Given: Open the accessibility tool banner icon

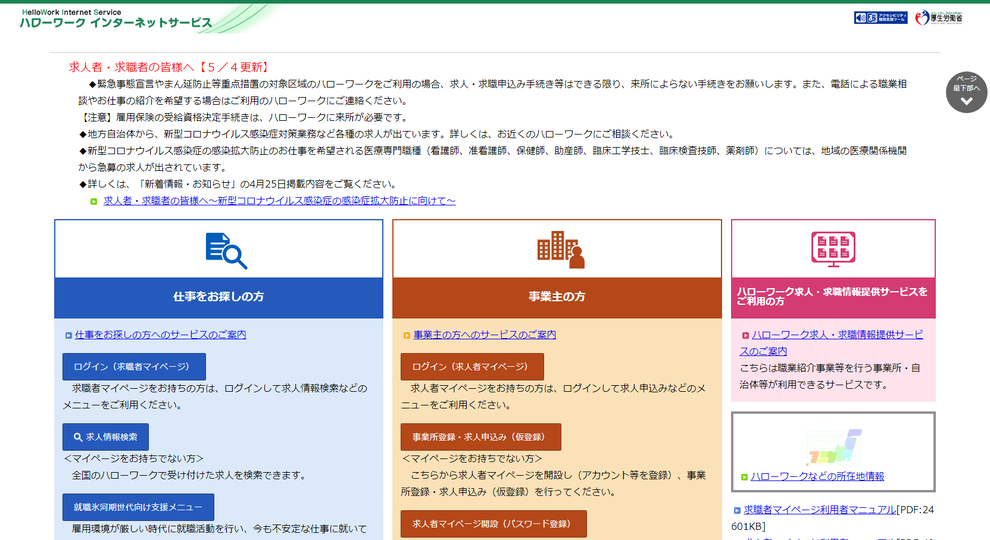Looking at the screenshot, I should [880, 18].
